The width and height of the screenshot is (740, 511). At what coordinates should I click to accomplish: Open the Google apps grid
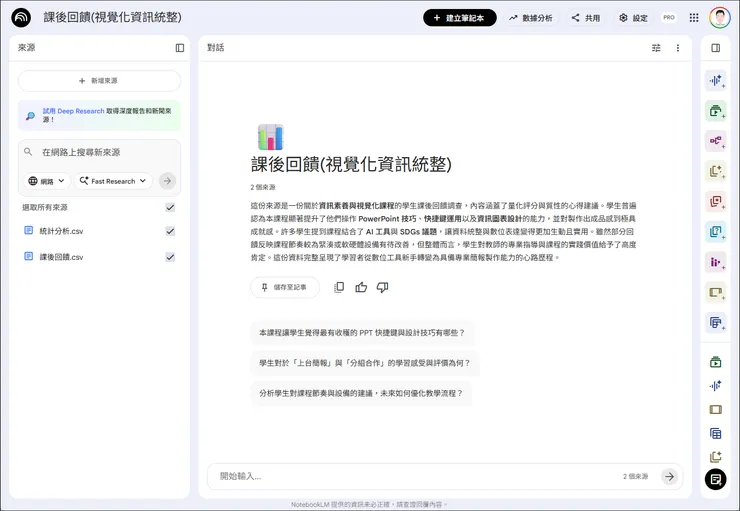click(694, 18)
